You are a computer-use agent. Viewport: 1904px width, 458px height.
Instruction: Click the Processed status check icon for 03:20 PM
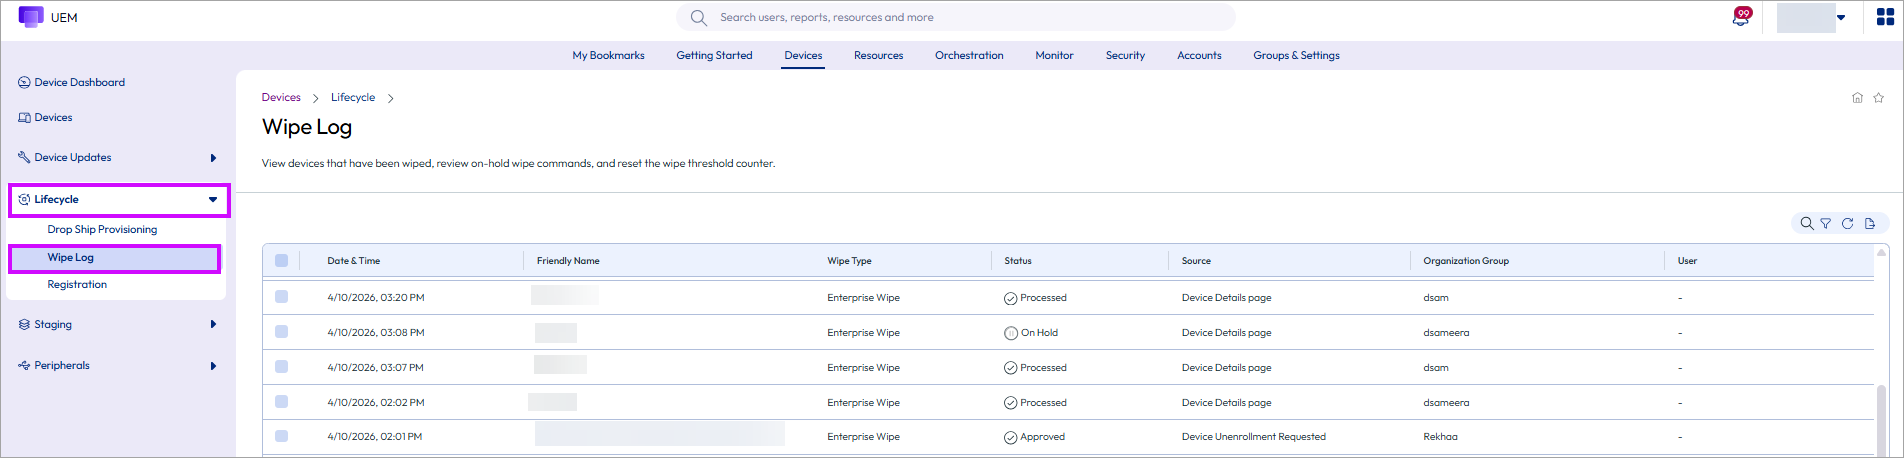(x=1011, y=298)
